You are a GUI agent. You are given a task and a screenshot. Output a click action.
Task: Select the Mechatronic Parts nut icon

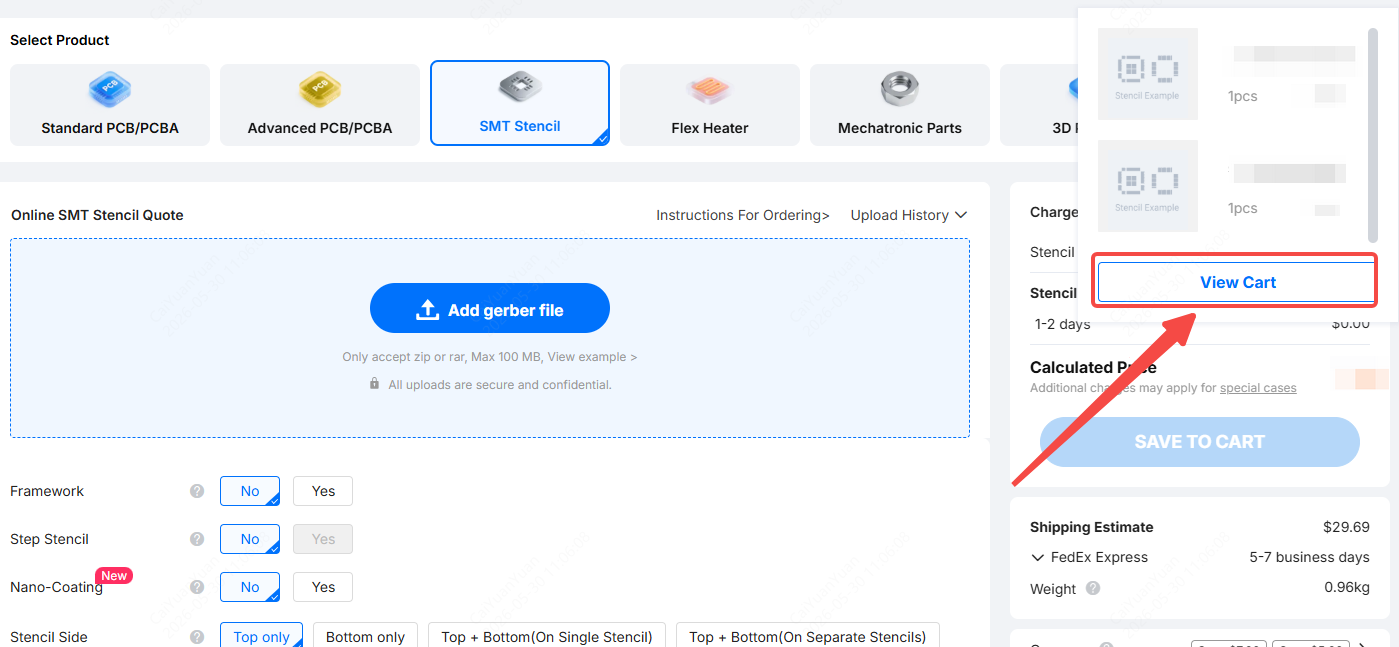900,89
